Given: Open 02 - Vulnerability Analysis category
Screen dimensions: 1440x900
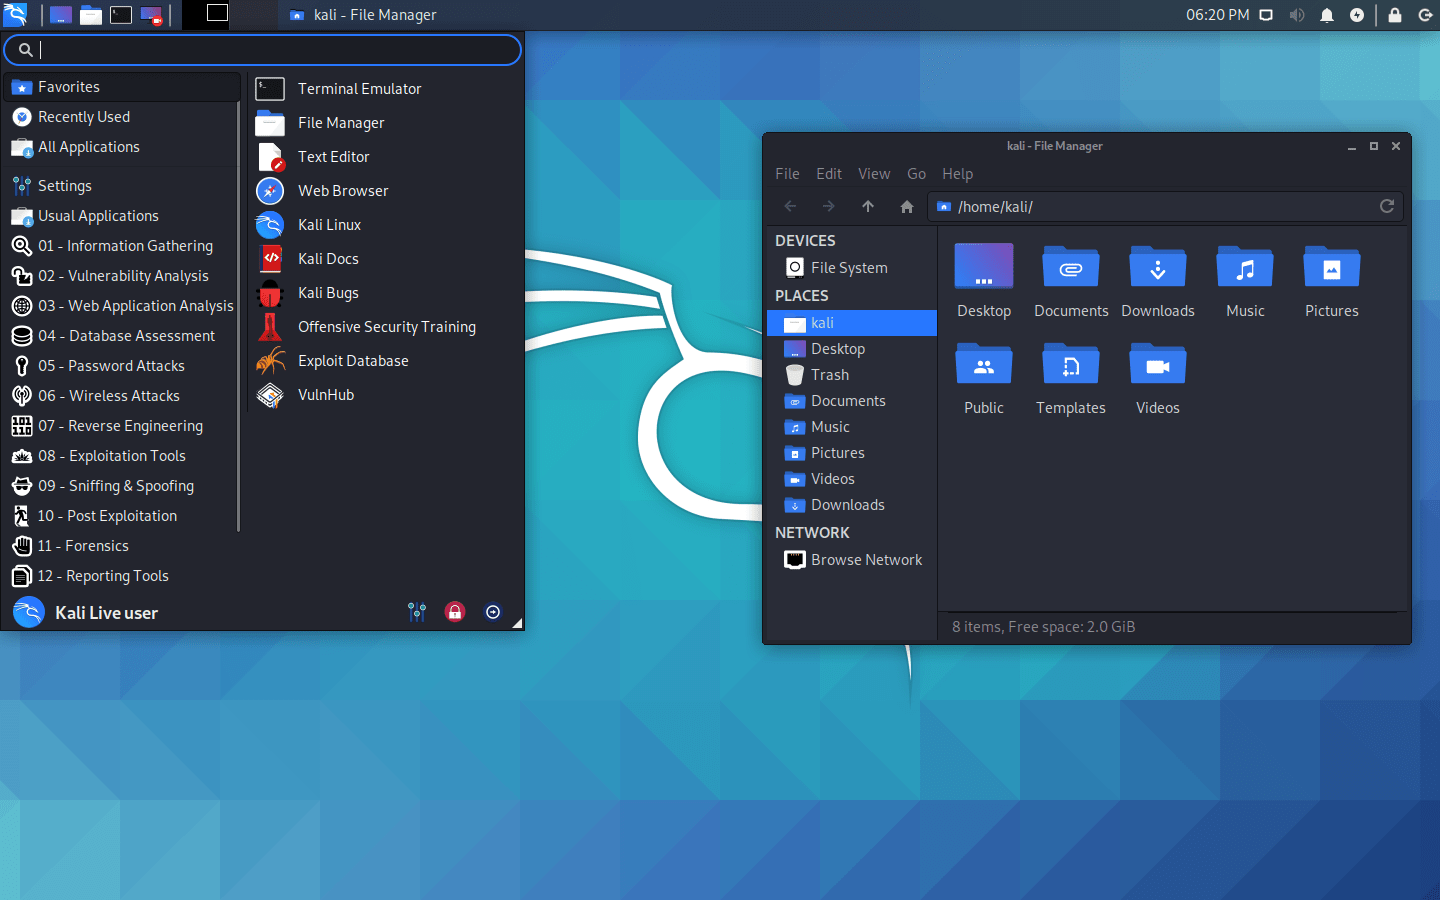Looking at the screenshot, I should pos(122,276).
